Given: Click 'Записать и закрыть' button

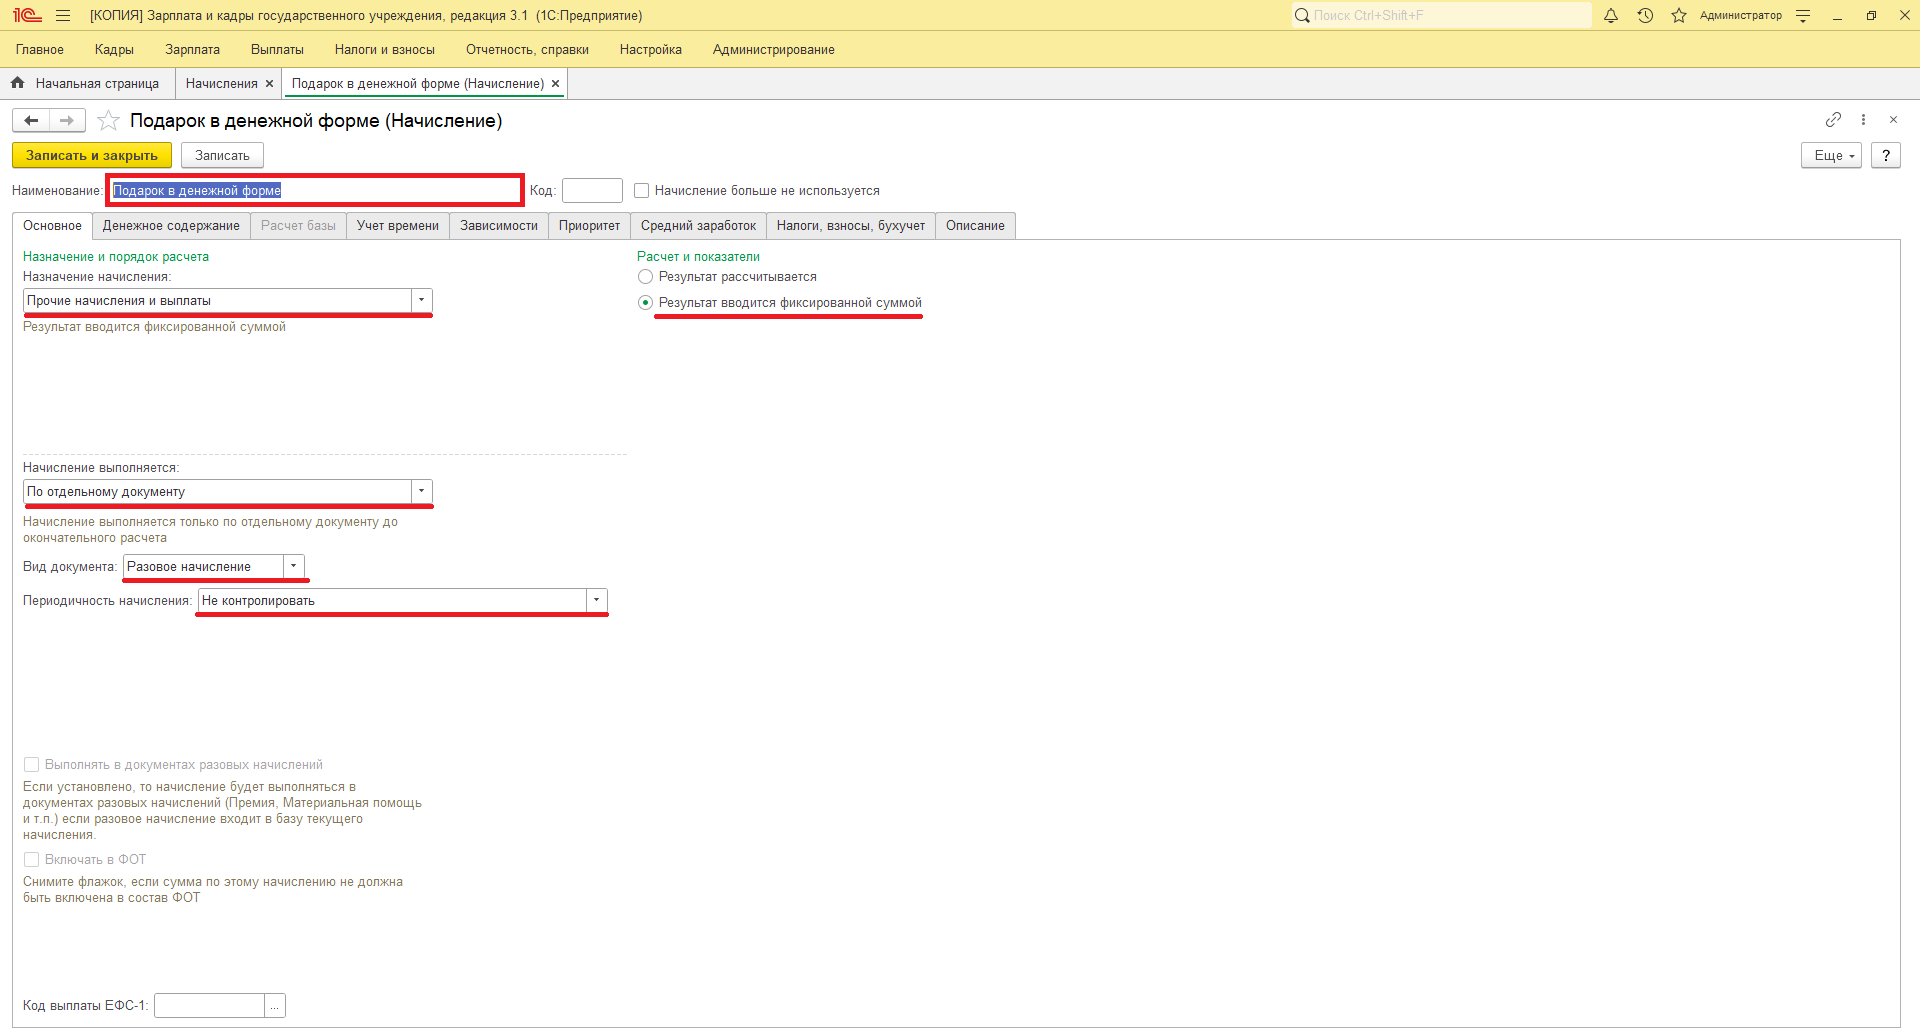Looking at the screenshot, I should [92, 156].
